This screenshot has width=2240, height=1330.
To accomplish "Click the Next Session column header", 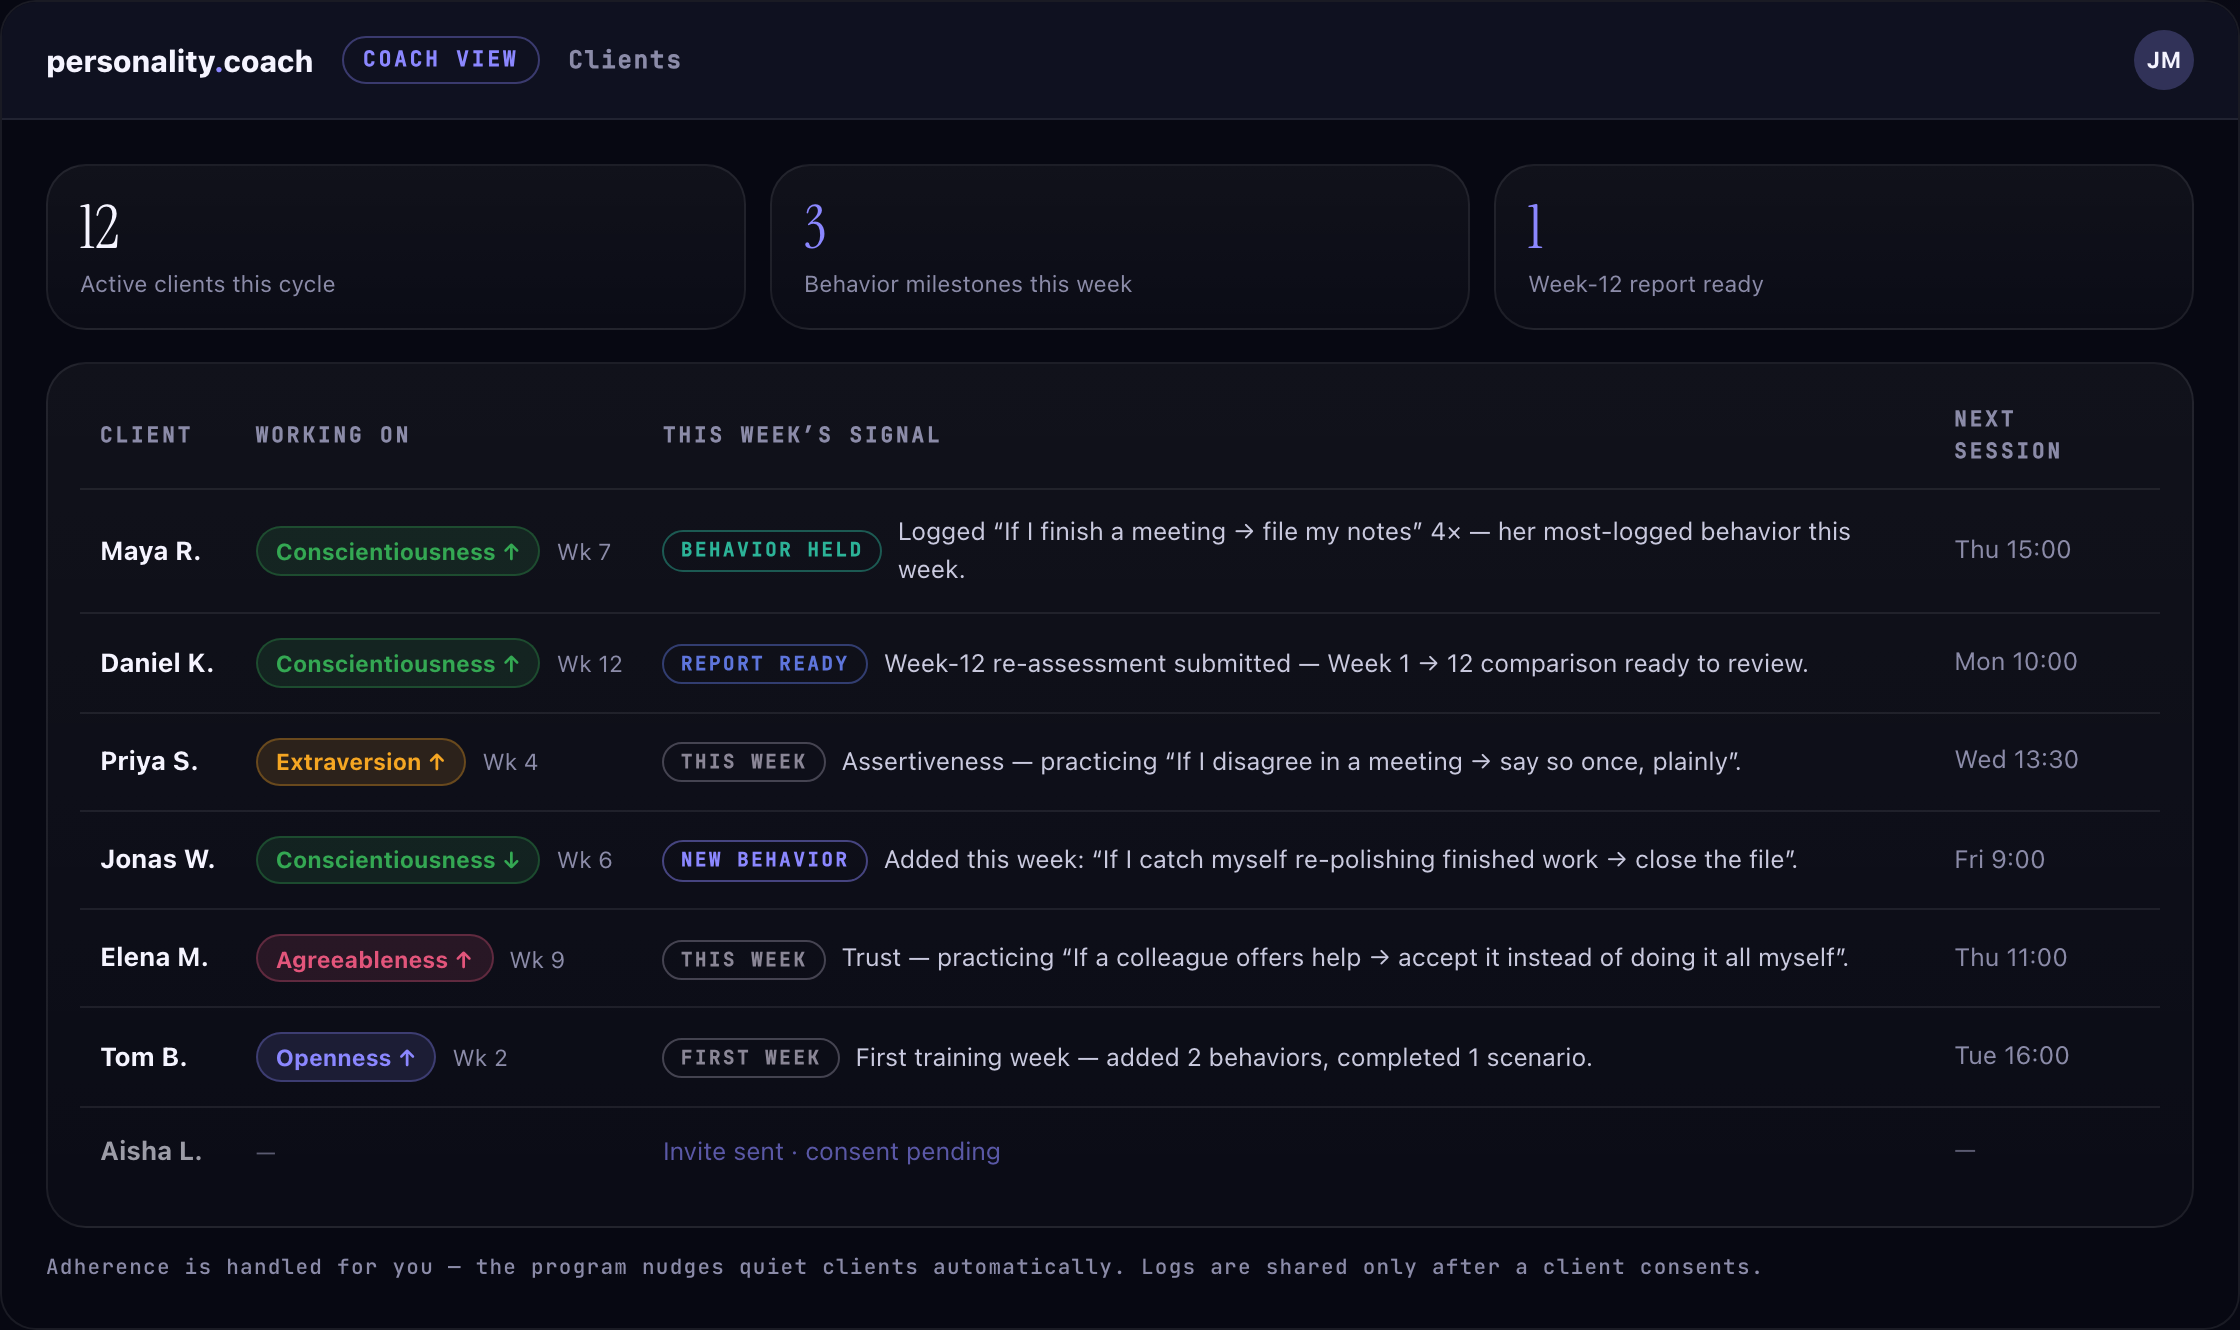I will [2007, 435].
